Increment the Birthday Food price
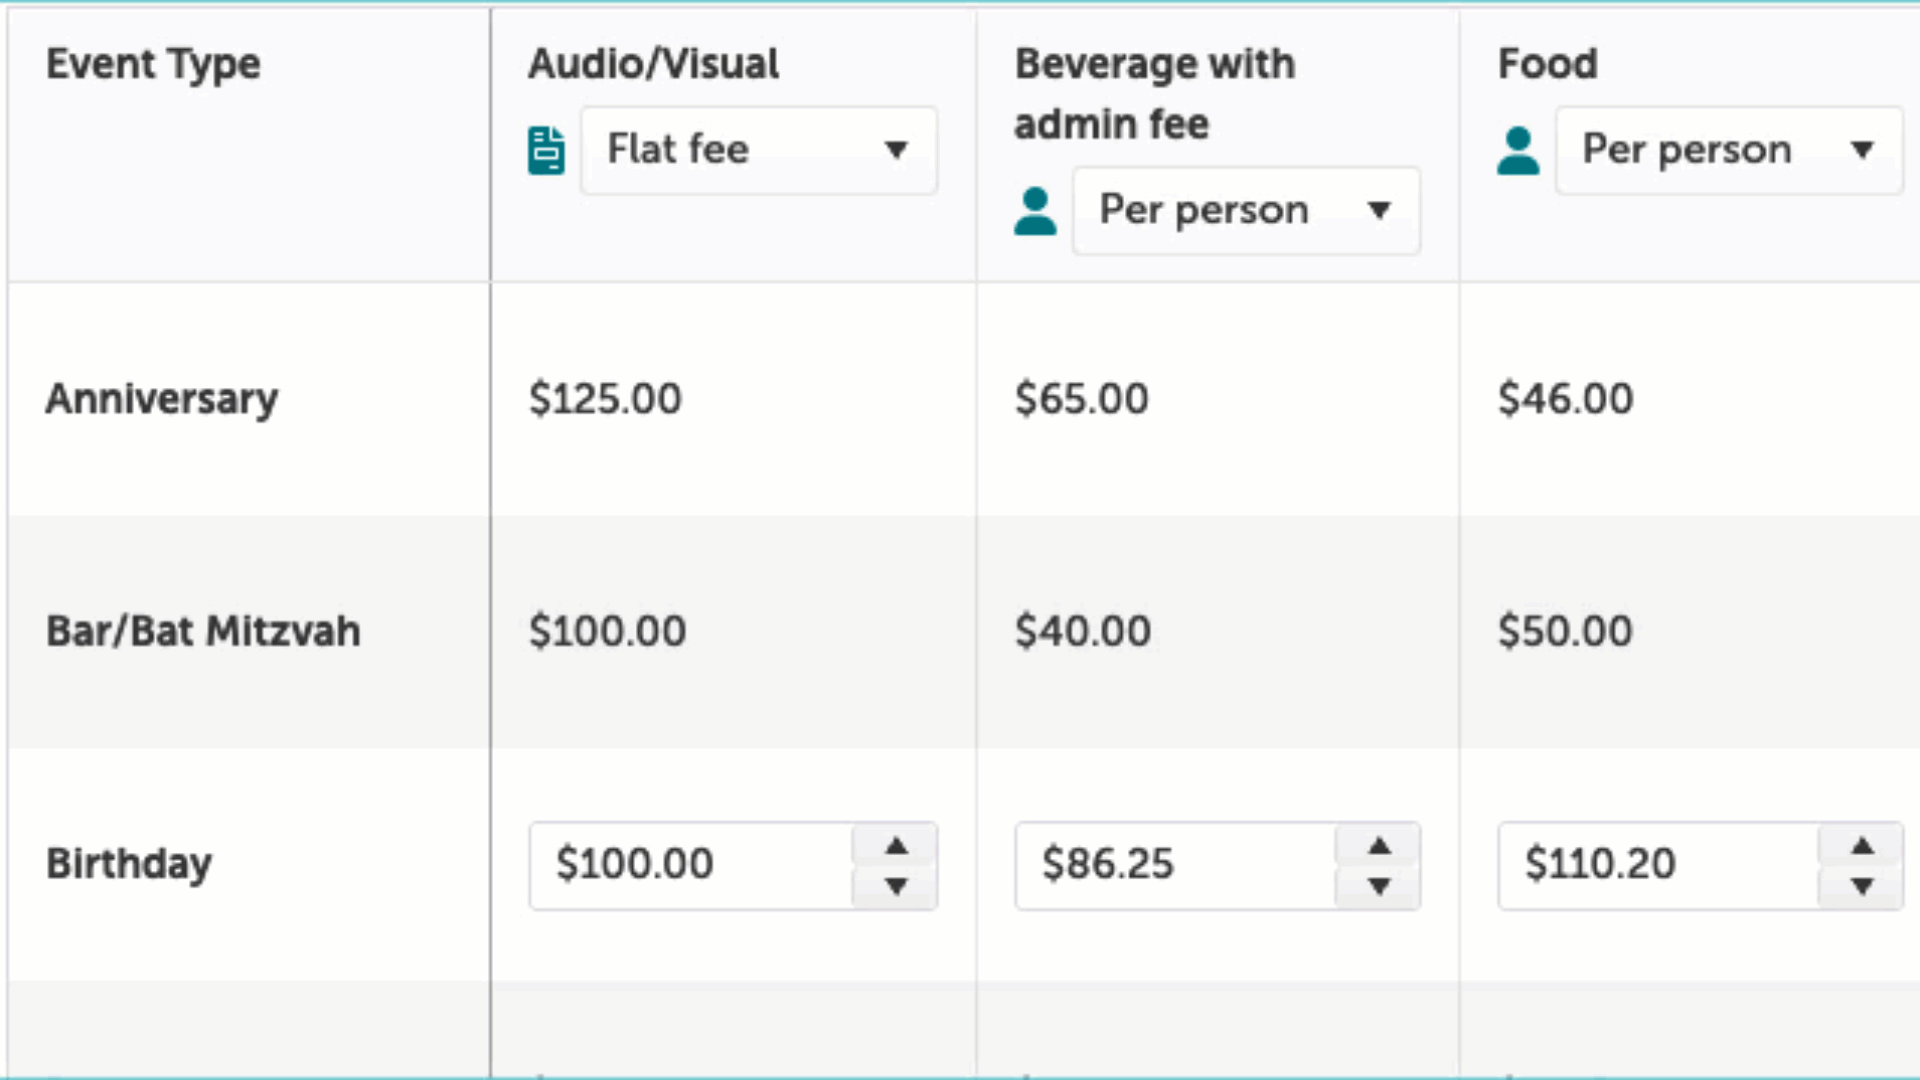1920x1080 pixels. tap(1861, 845)
